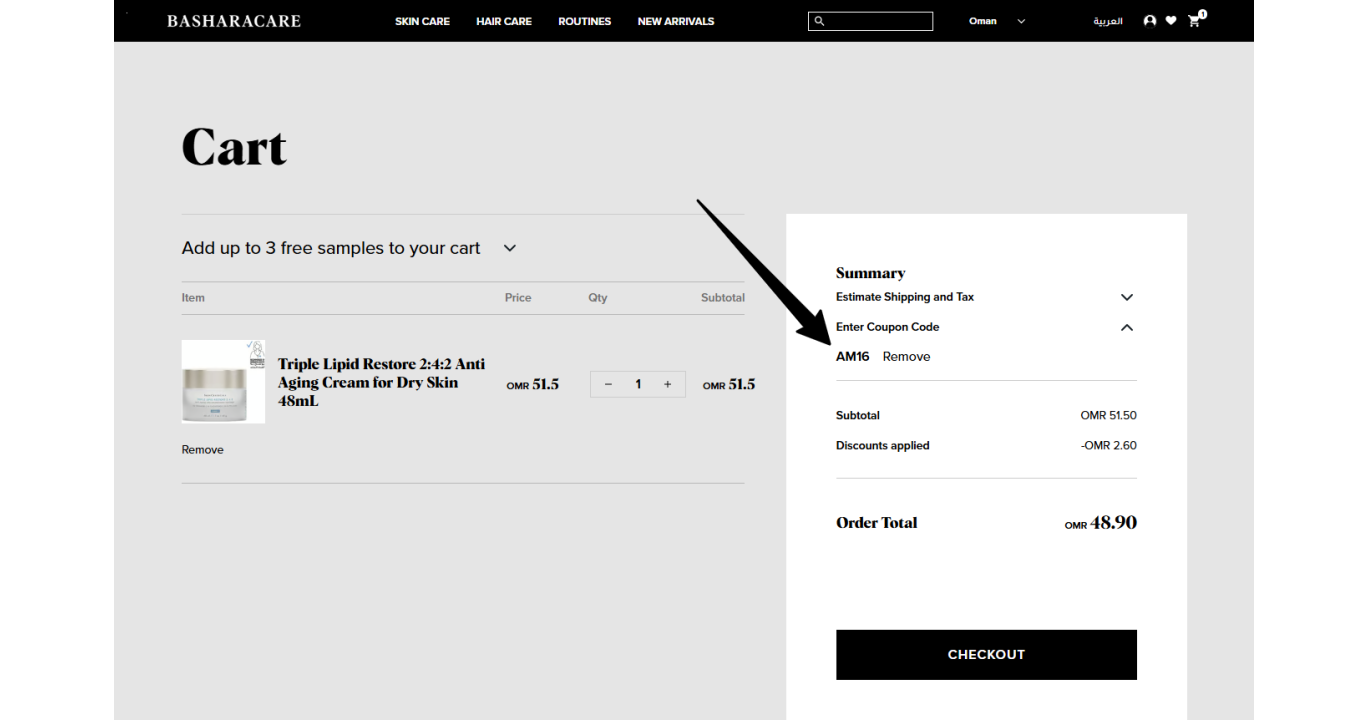Increase quantity with plus button
The image size is (1368, 720).
pyautogui.click(x=668, y=384)
